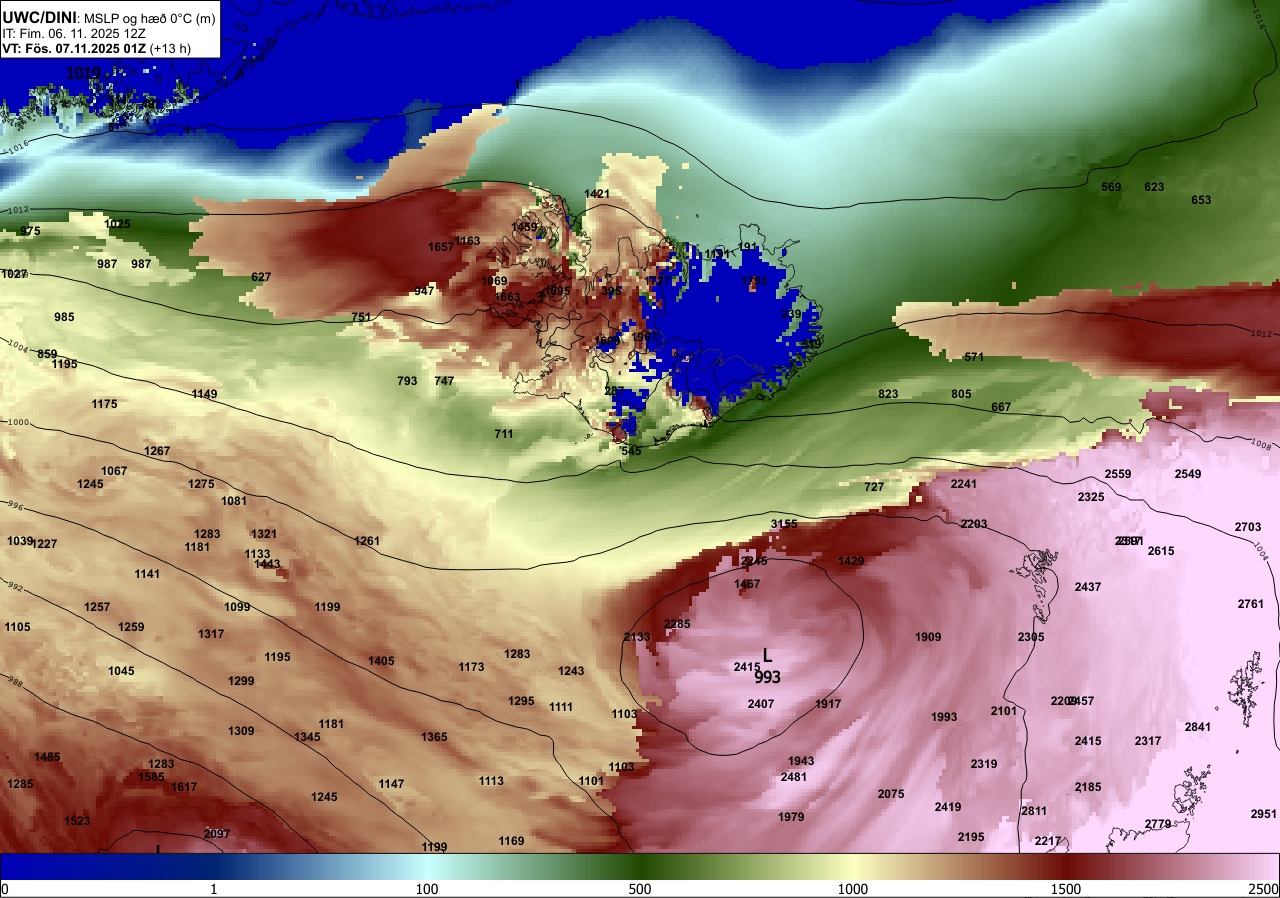Click the 2761 height value
The width and height of the screenshot is (1280, 898).
[x=1251, y=604]
